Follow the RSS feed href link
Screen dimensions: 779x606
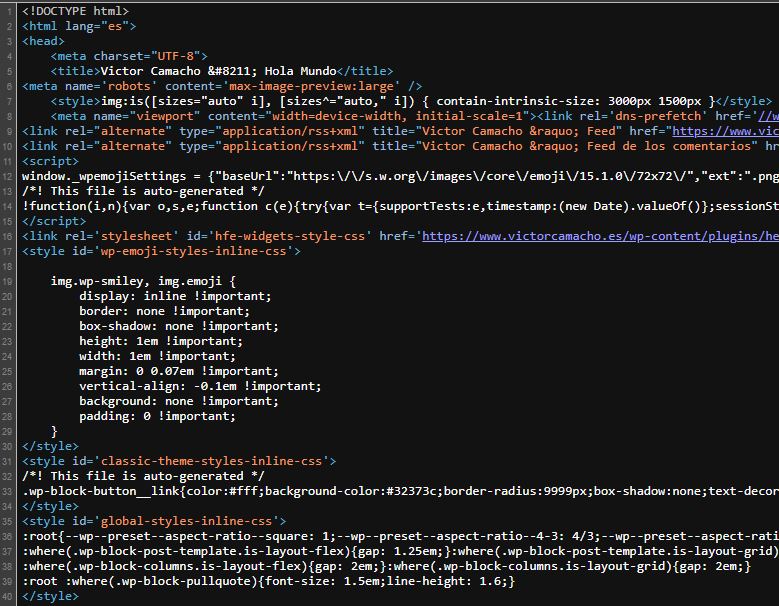(725, 131)
